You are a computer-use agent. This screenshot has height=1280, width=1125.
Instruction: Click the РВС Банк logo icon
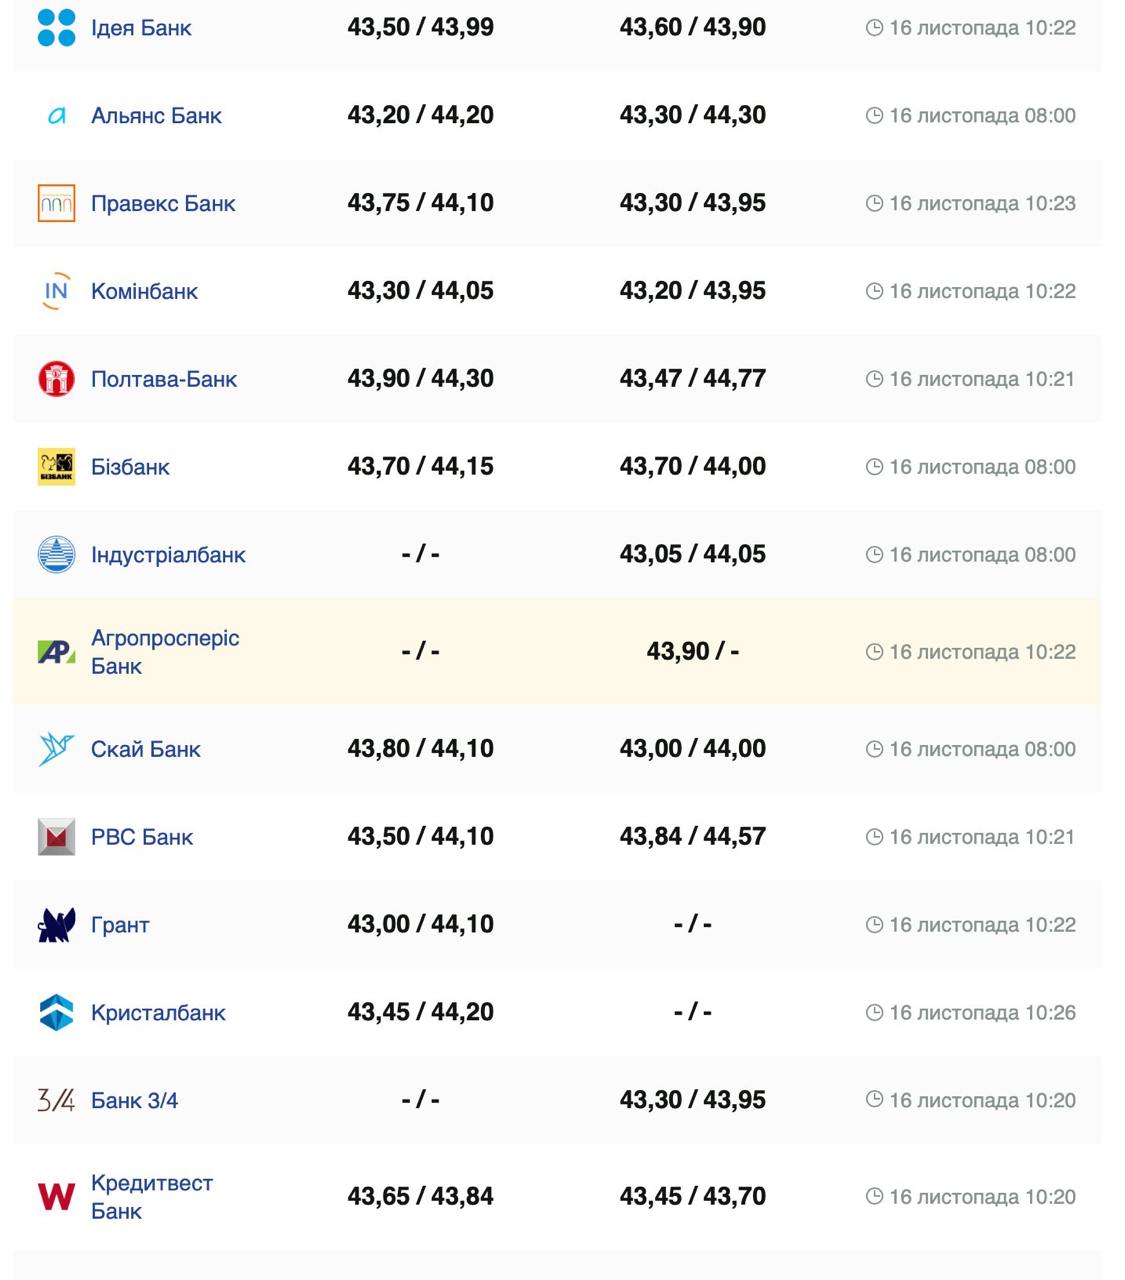56,837
